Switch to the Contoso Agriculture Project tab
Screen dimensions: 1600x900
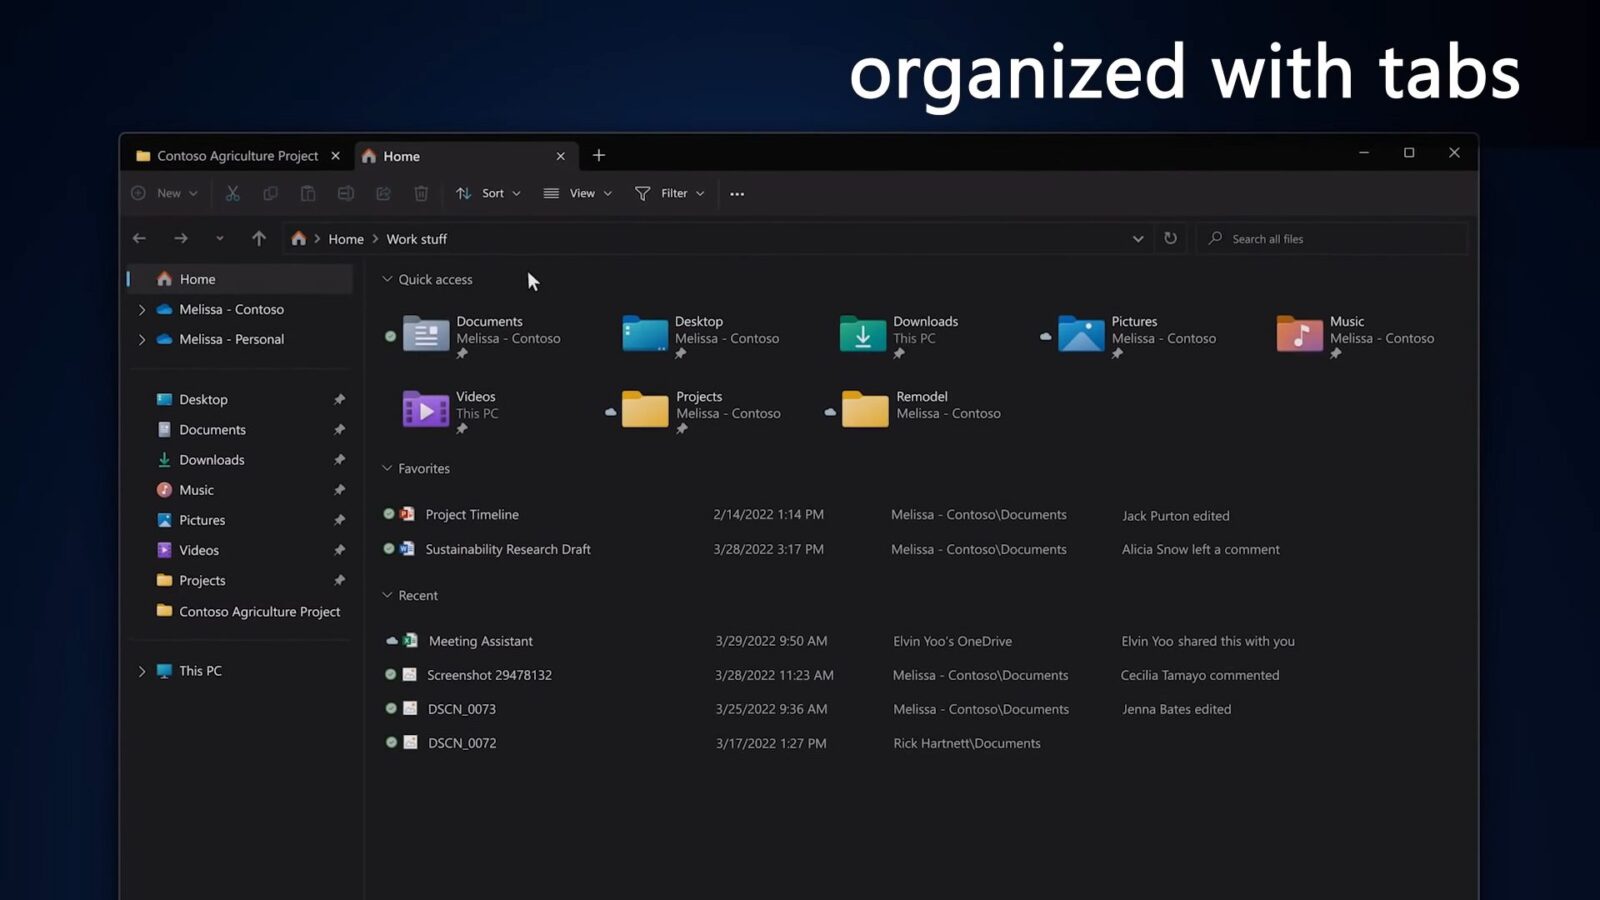pyautogui.click(x=235, y=155)
